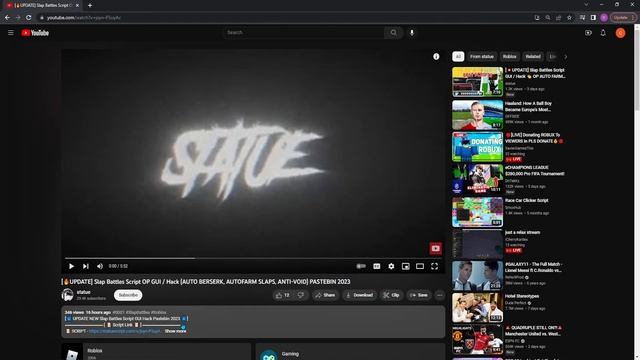Open eChampions League FIFA Tournament title

click(535, 171)
